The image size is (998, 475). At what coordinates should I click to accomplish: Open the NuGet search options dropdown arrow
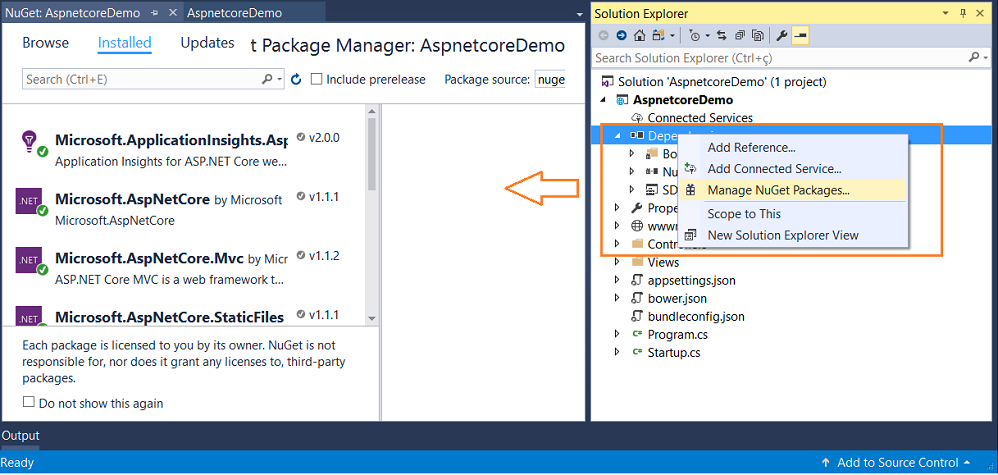(x=281, y=80)
